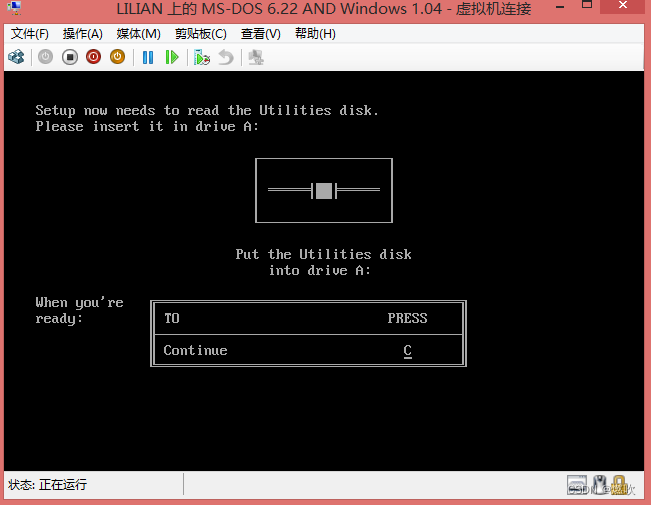Click the mouse status icon in status bar
The width and height of the screenshot is (651, 505).
click(599, 485)
